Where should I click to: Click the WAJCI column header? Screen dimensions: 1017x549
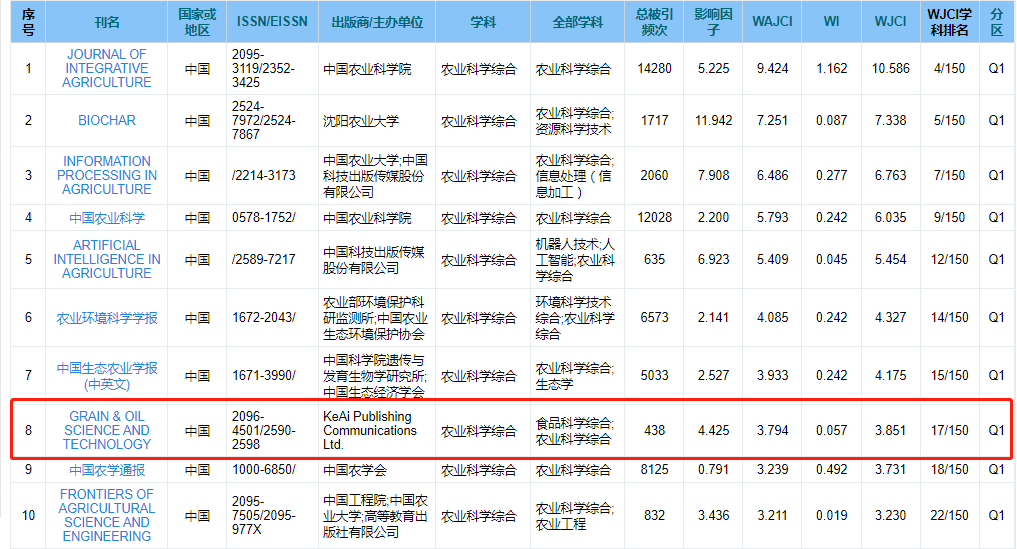tap(773, 22)
